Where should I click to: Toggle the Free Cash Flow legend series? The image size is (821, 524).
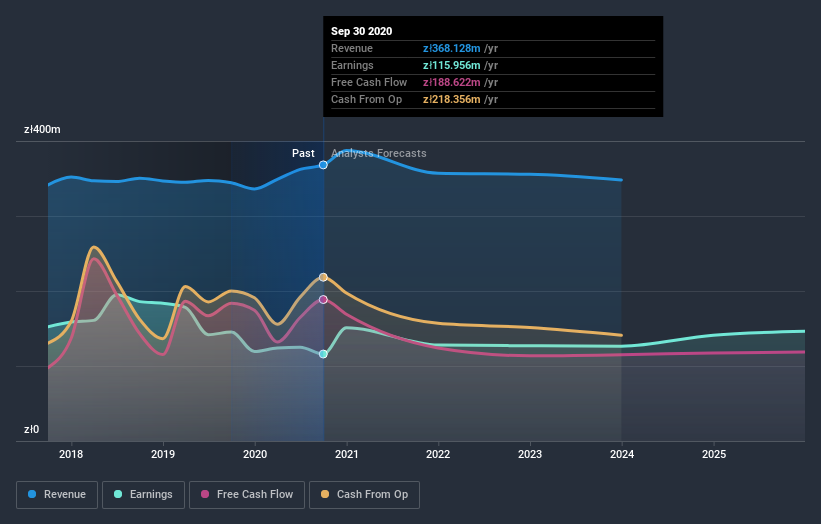[247, 495]
